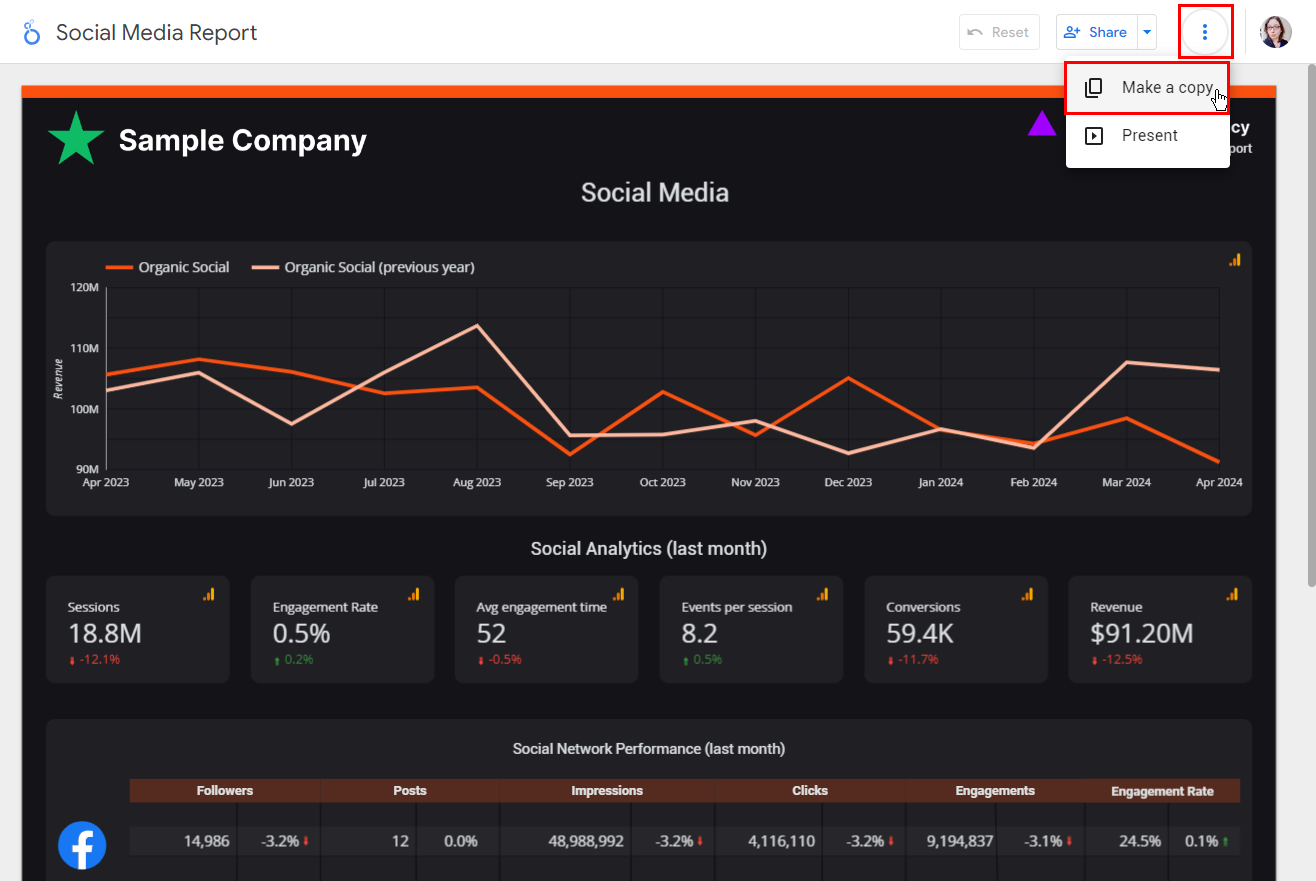Click the green star company logo
The width and height of the screenshot is (1316, 881).
click(76, 141)
